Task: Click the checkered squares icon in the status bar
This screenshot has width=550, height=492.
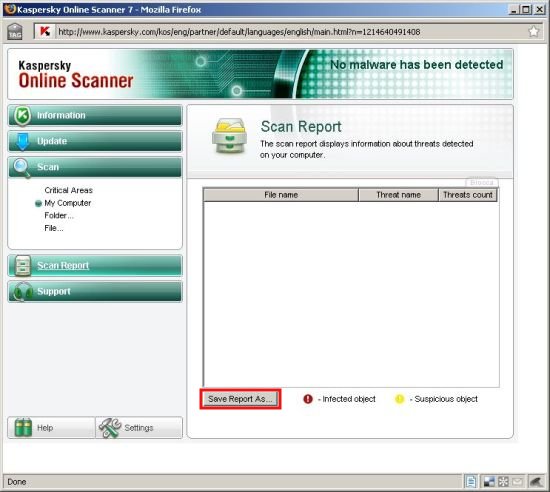Action: pos(489,482)
